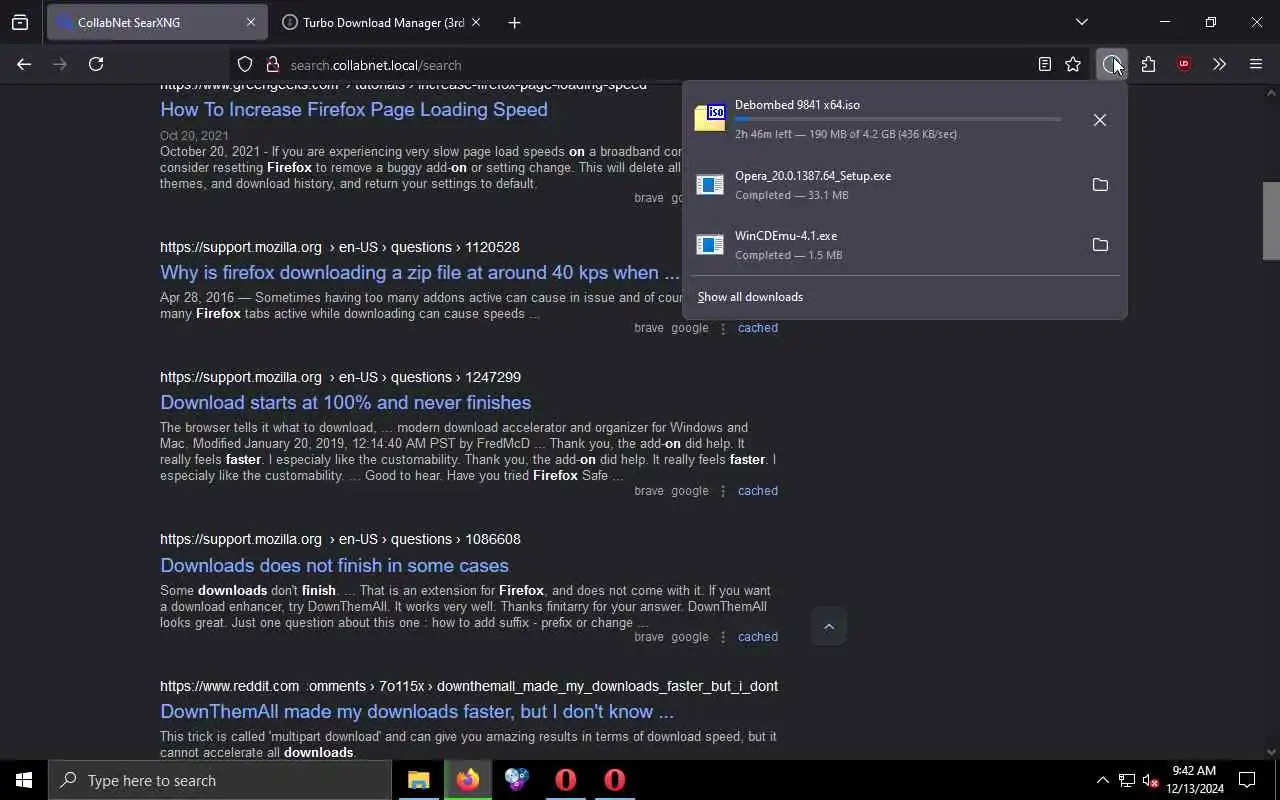This screenshot has width=1280, height=800.
Task: Open cached link for Downloads does not finish
Action: point(757,637)
